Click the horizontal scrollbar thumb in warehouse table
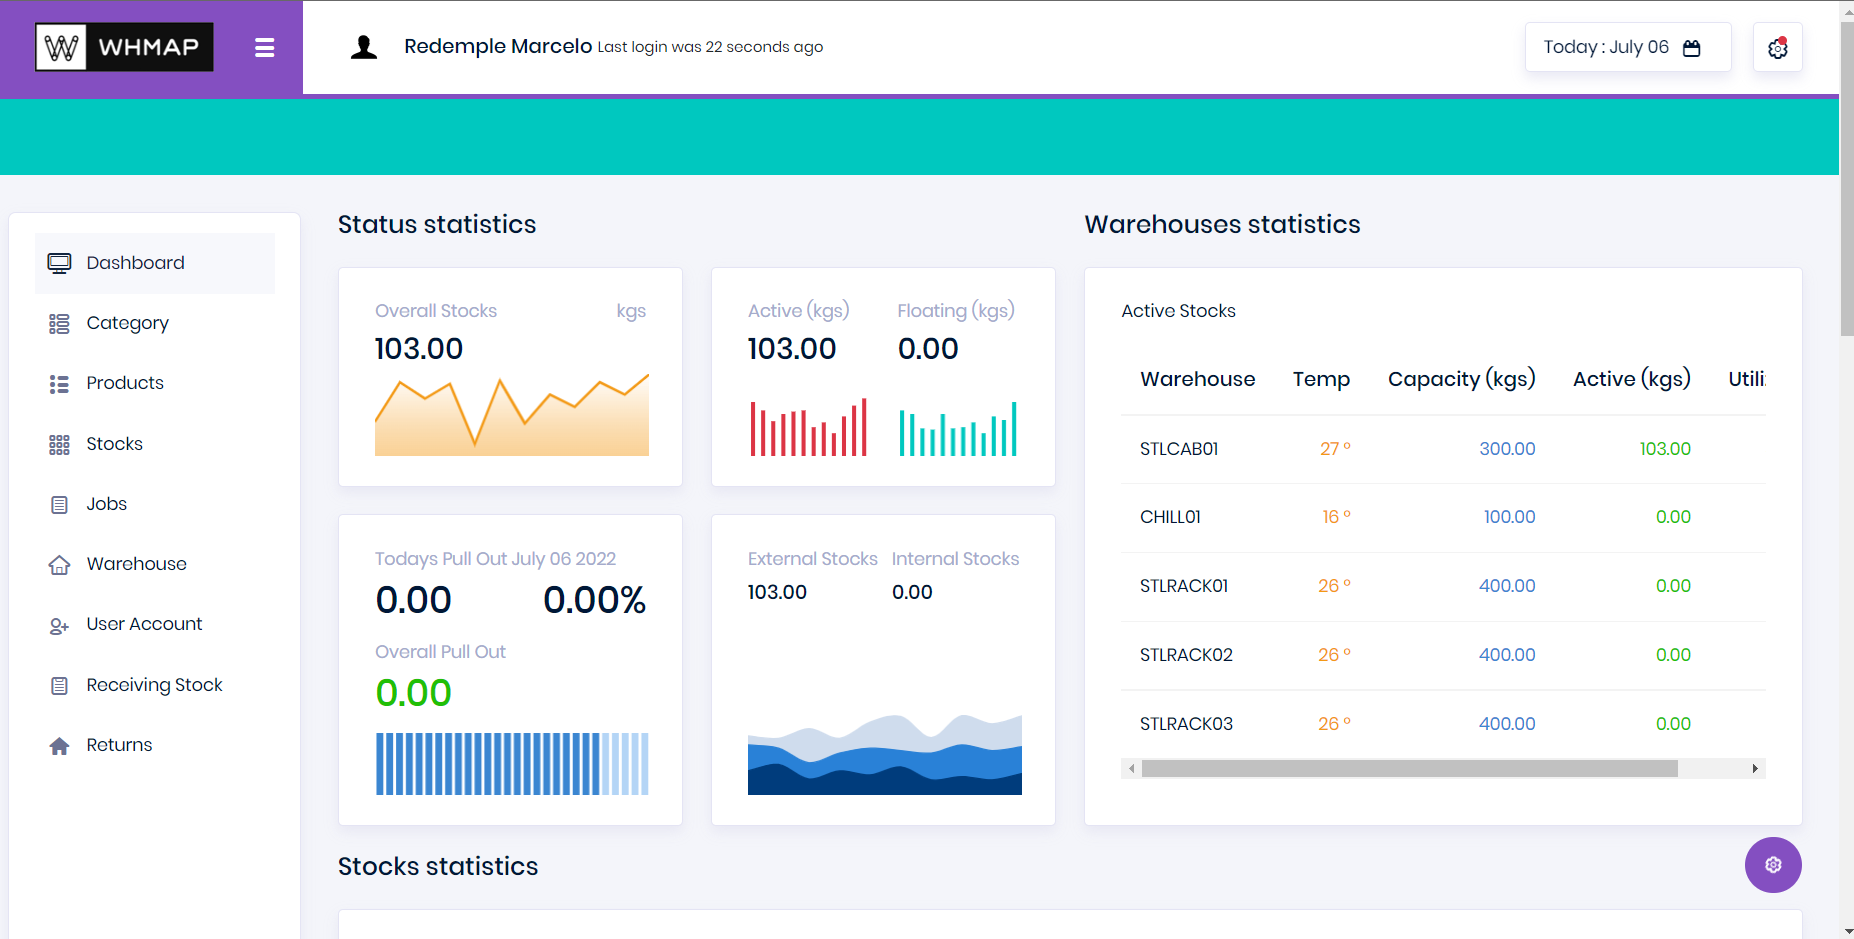 click(x=1409, y=769)
